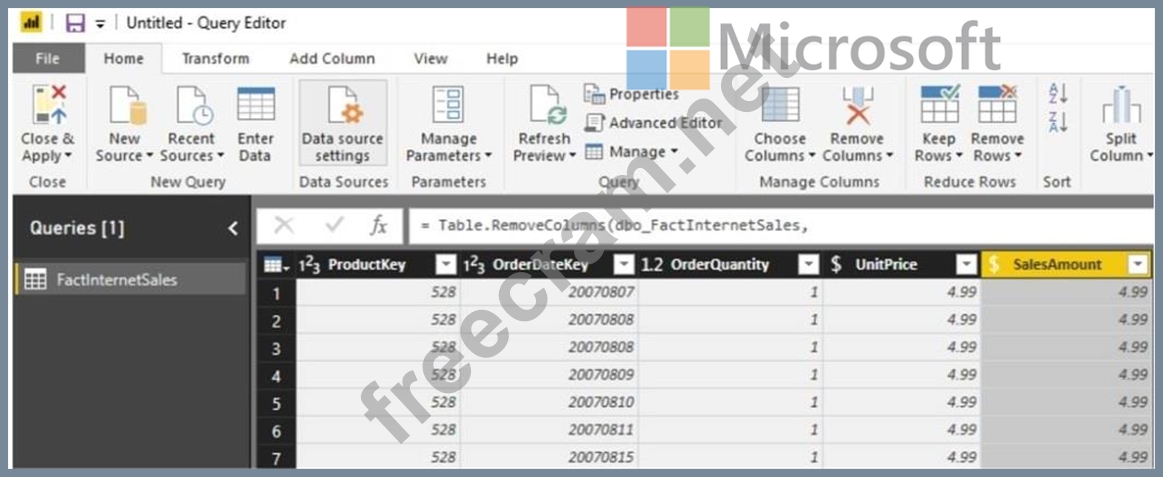Click UnitPrice currency type icon
The image size is (1163, 477).
tap(836, 265)
